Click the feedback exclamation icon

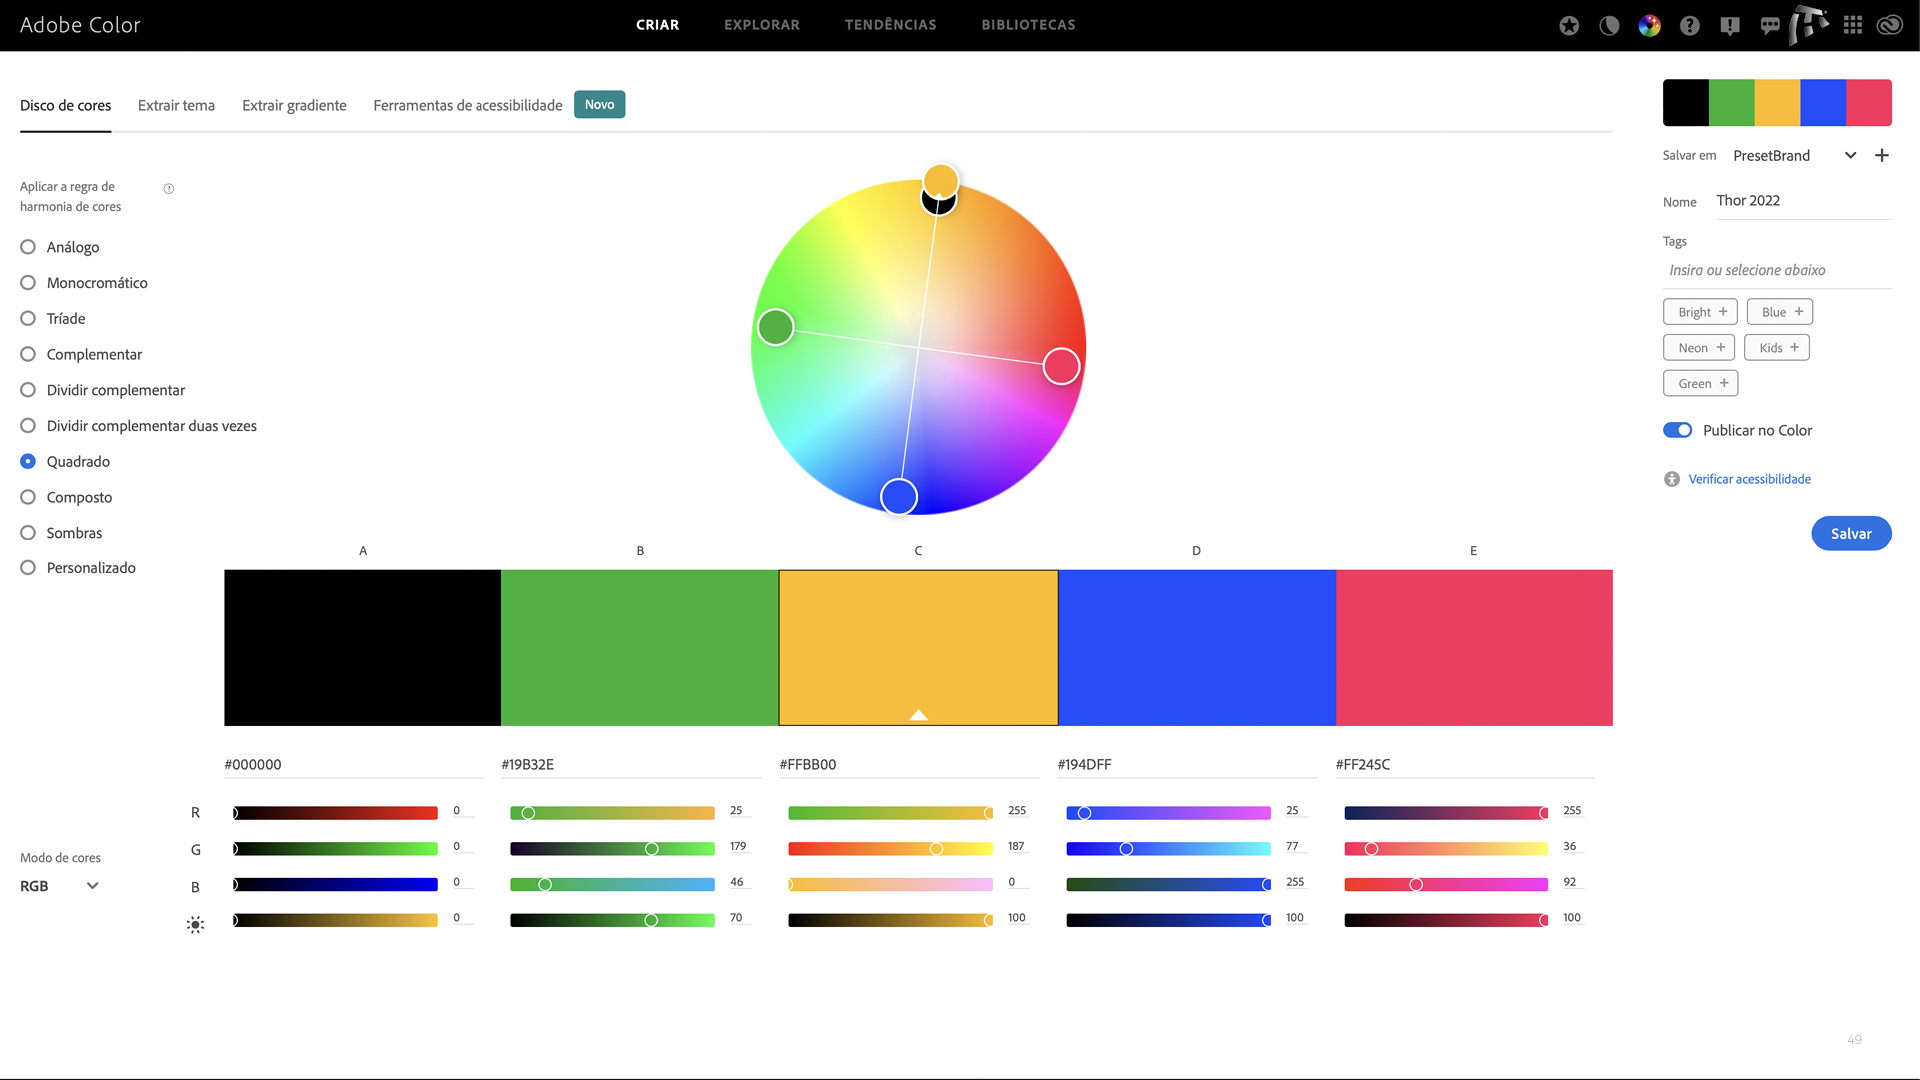[x=1730, y=26]
